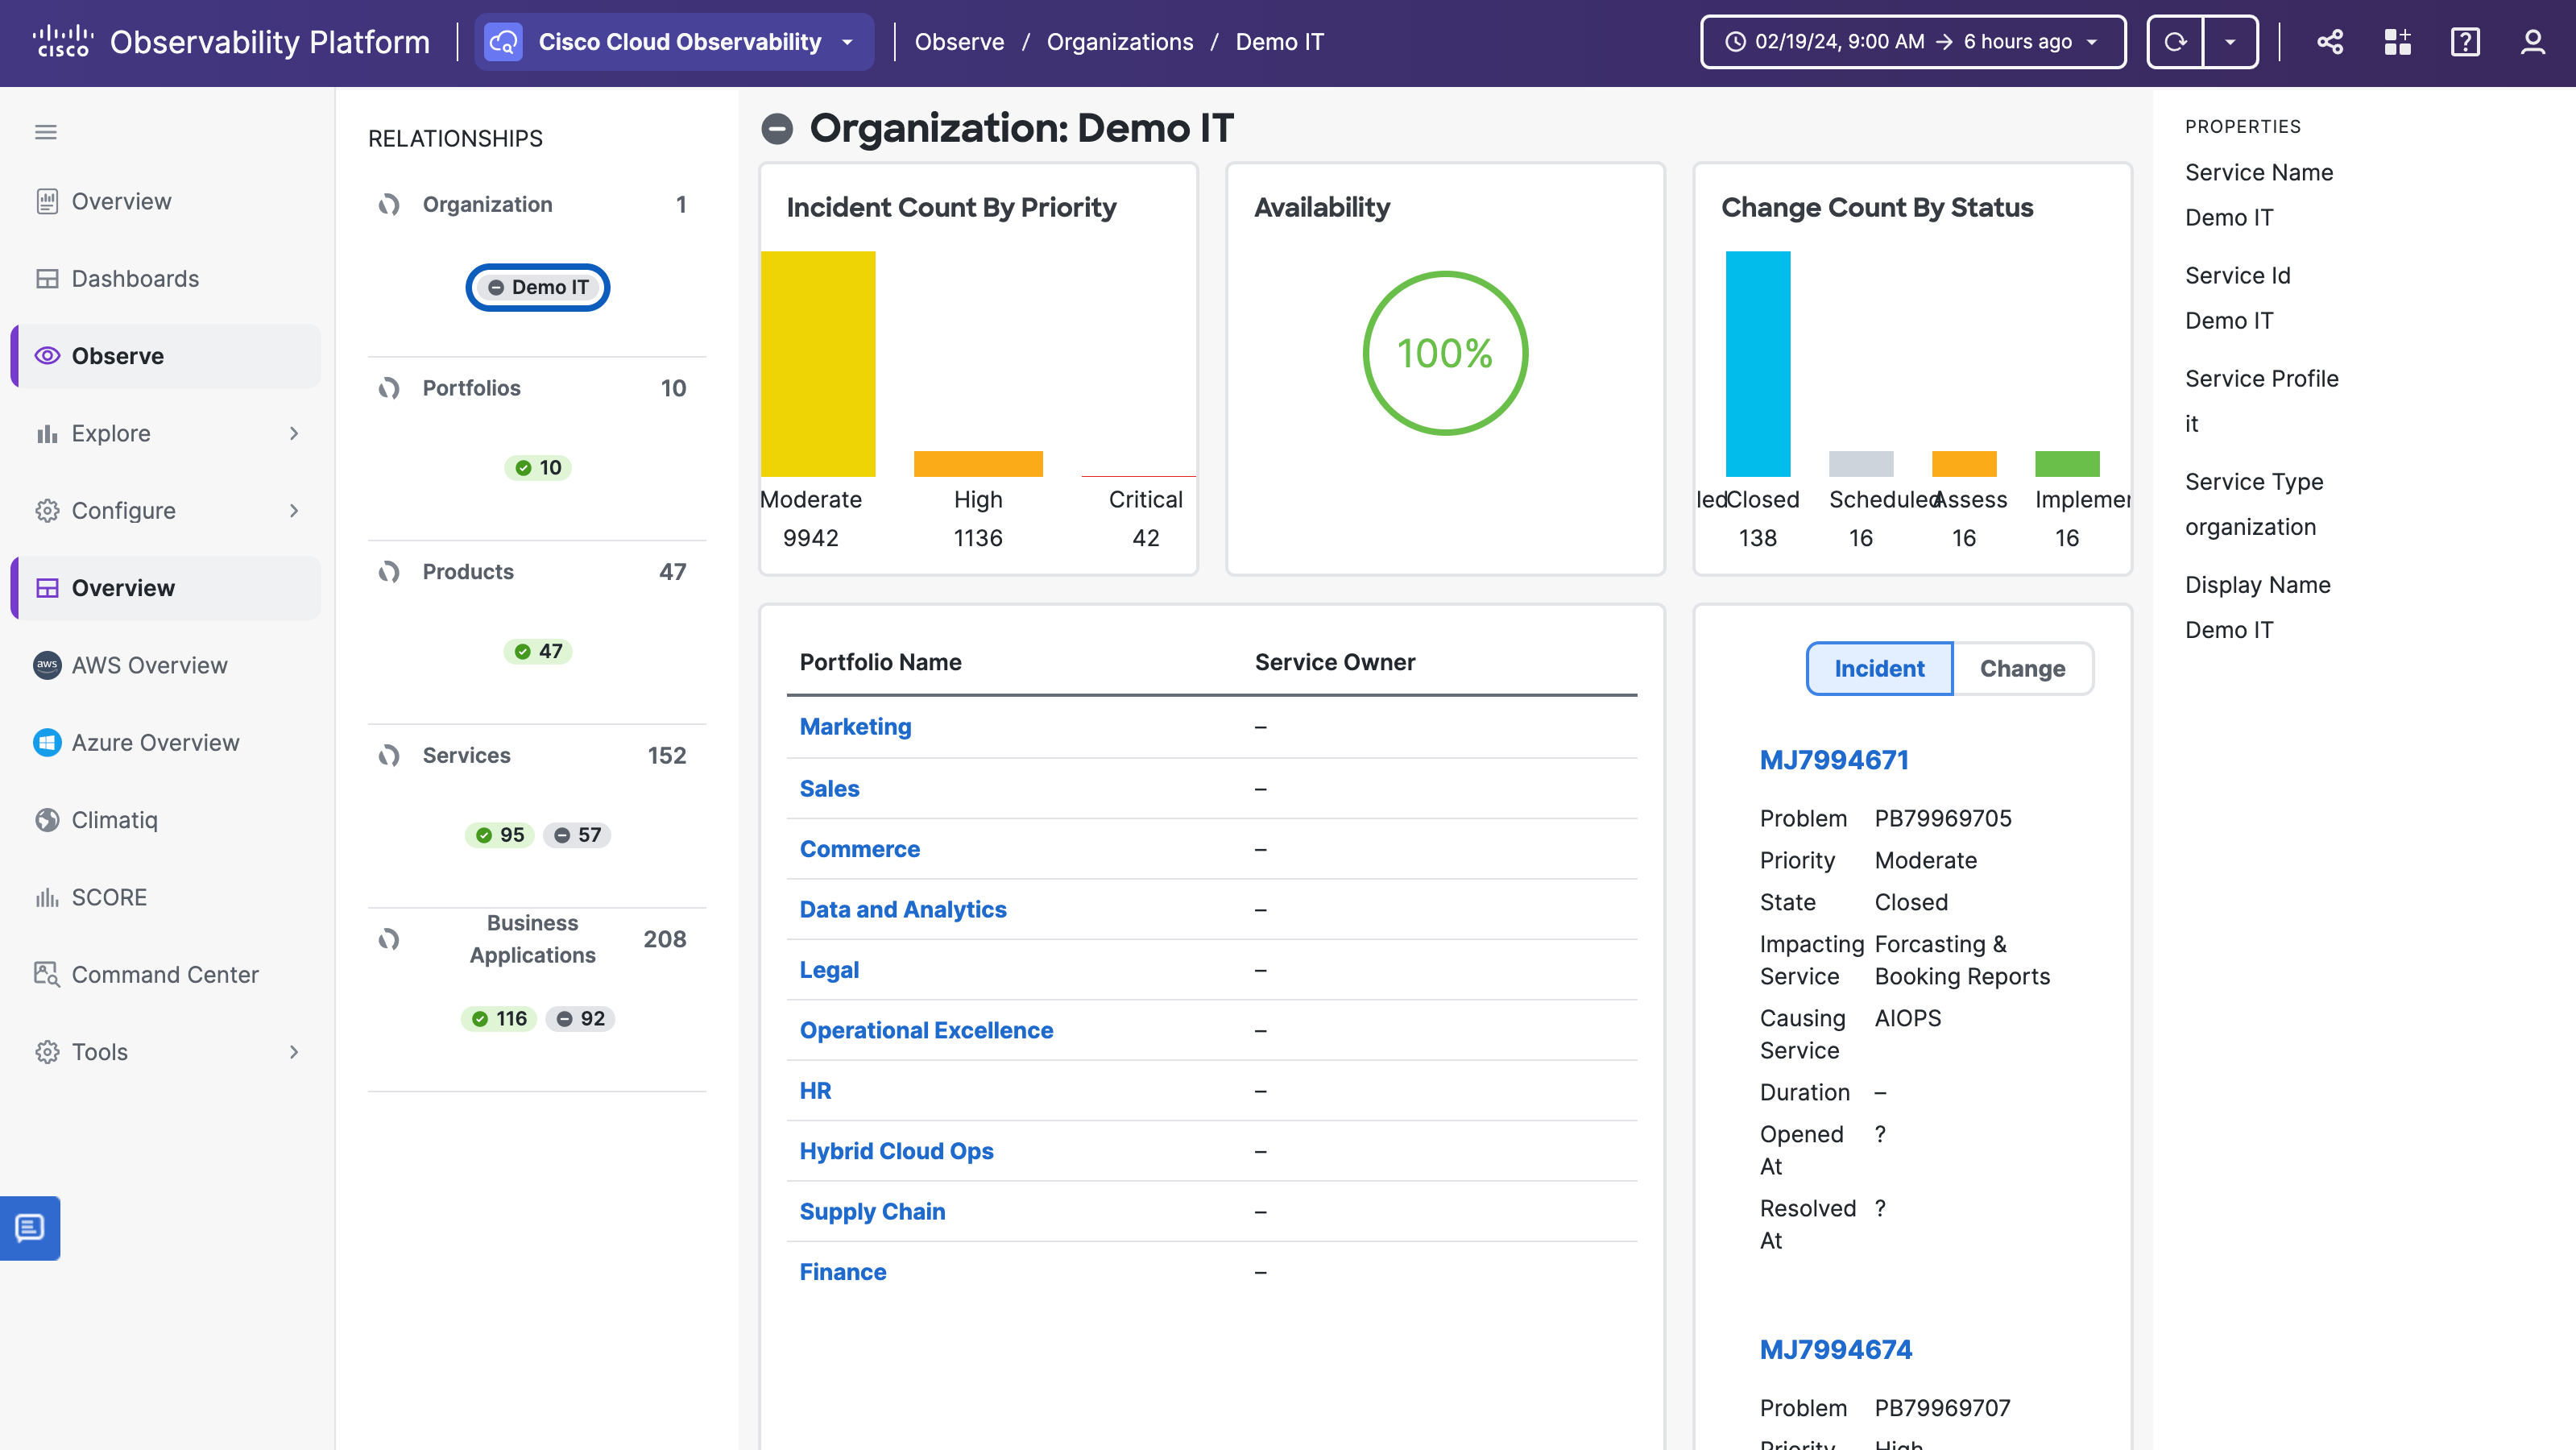Open the help question mark icon
2576x1450 pixels.
point(2465,42)
